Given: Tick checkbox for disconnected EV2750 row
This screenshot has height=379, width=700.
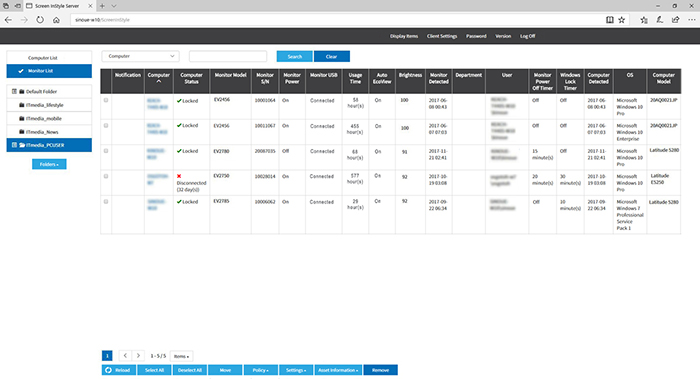Looking at the screenshot, I should click(106, 176).
